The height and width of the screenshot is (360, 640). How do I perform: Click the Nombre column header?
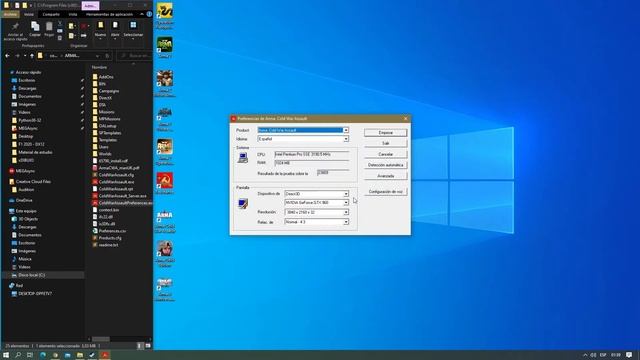99,67
